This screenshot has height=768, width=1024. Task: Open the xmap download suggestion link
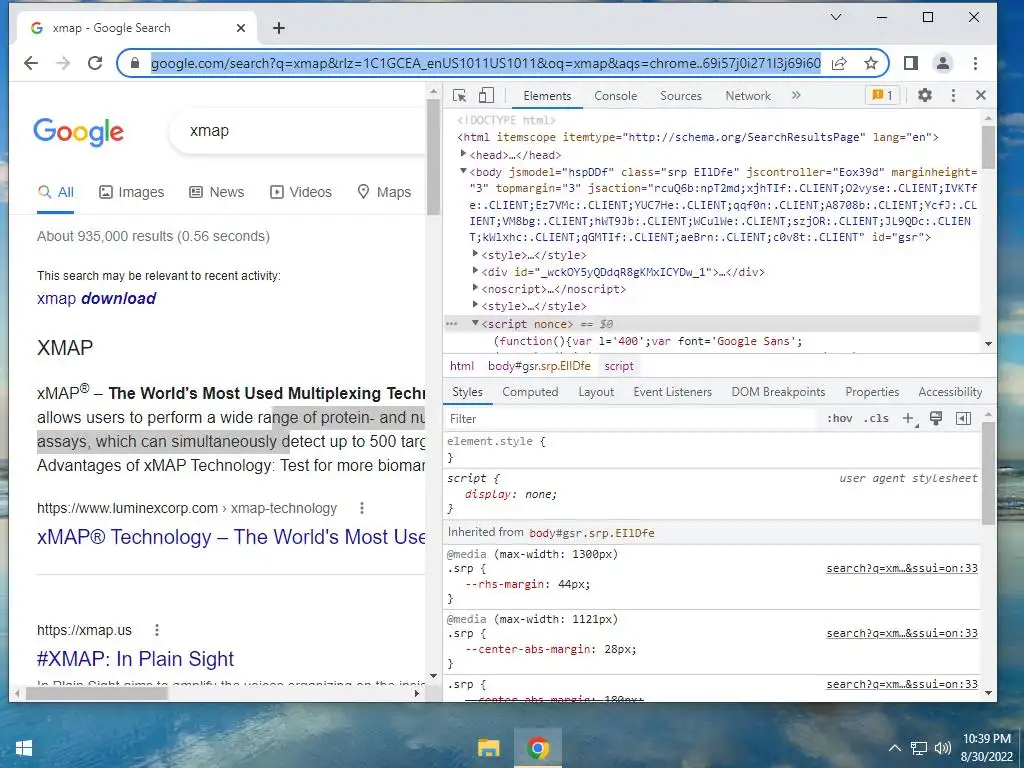[97, 298]
